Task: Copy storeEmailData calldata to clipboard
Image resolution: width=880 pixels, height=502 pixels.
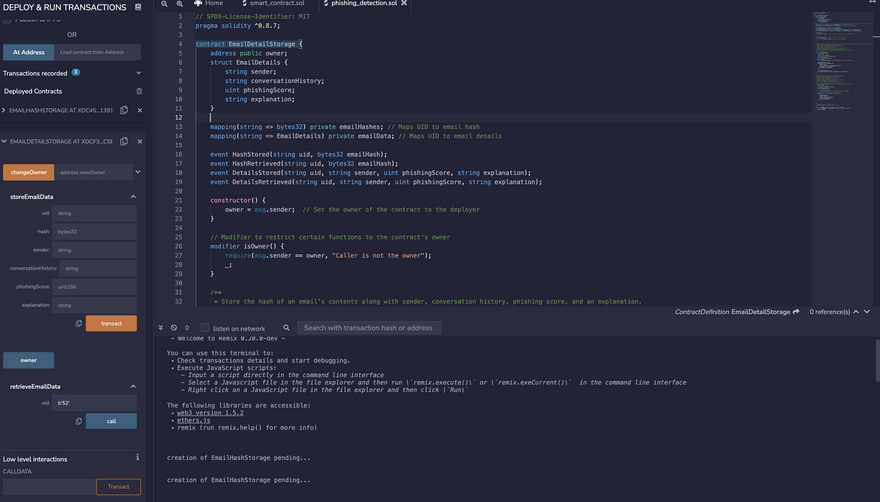Action: pos(79,324)
